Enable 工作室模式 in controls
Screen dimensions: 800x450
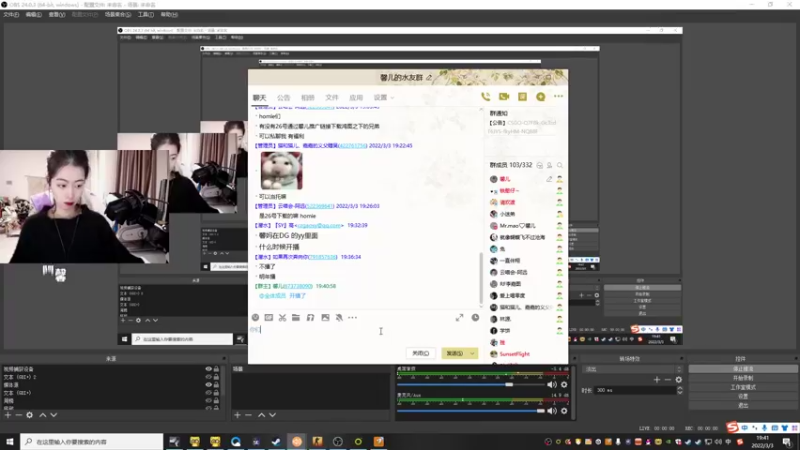743,387
